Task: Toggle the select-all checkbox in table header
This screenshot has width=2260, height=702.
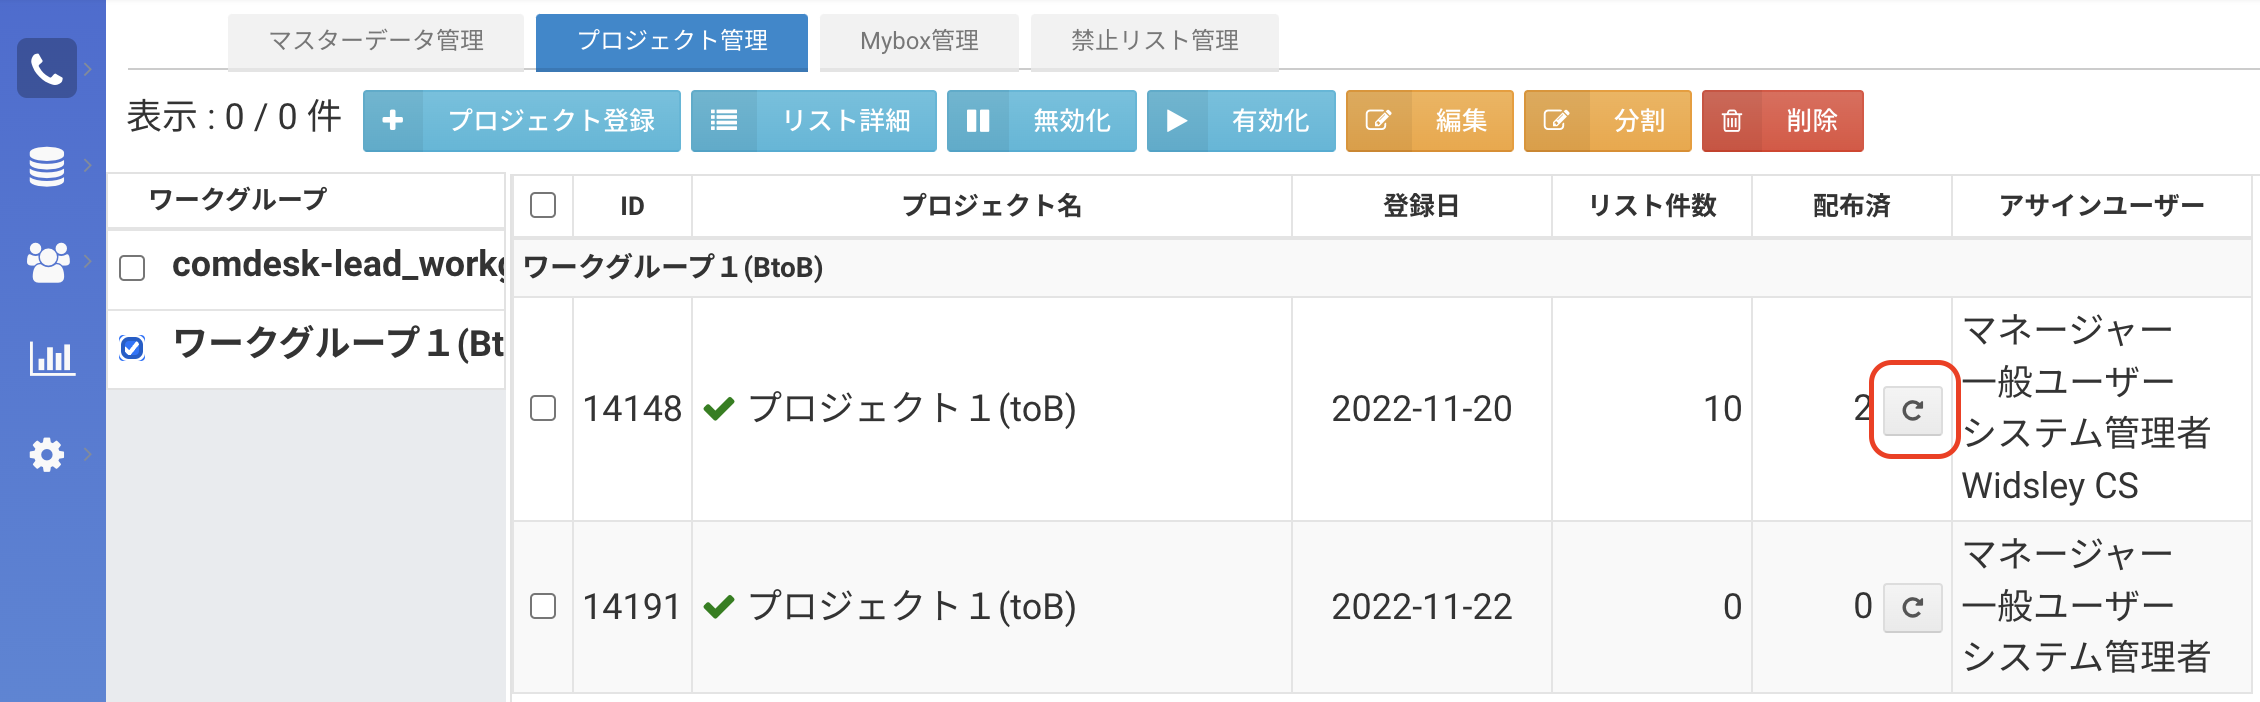Action: point(543,205)
